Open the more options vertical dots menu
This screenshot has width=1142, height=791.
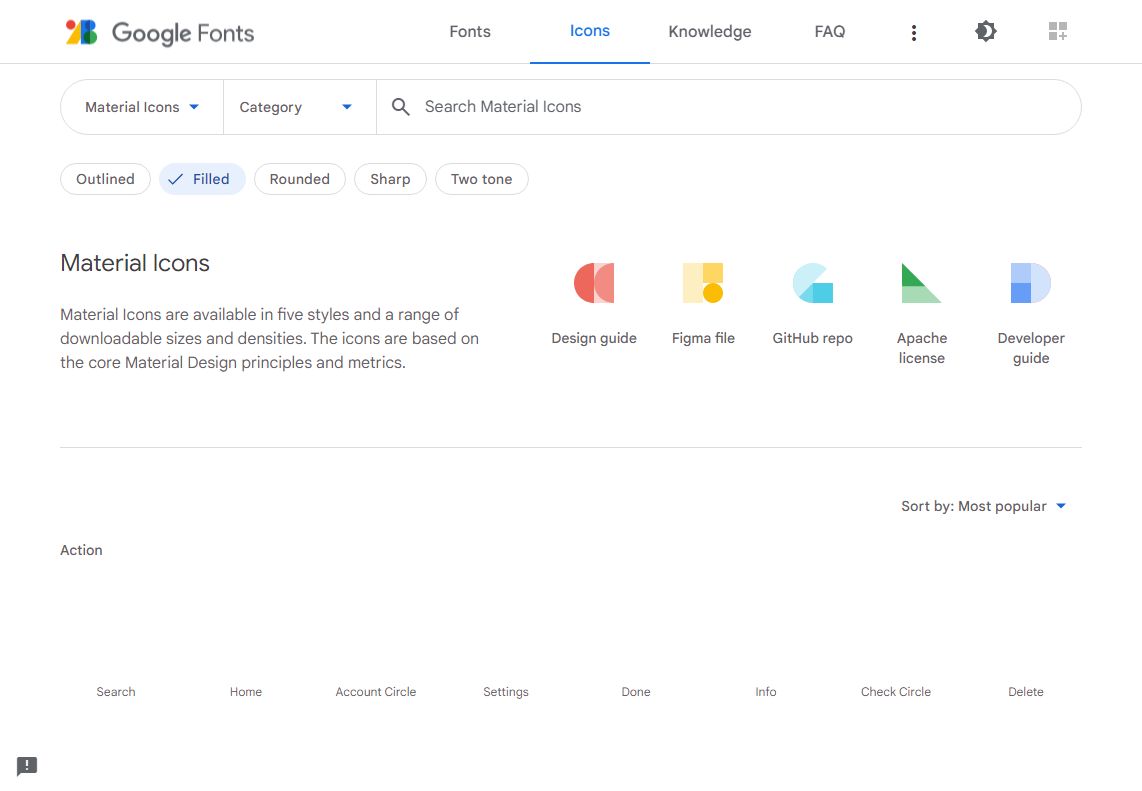tap(913, 33)
